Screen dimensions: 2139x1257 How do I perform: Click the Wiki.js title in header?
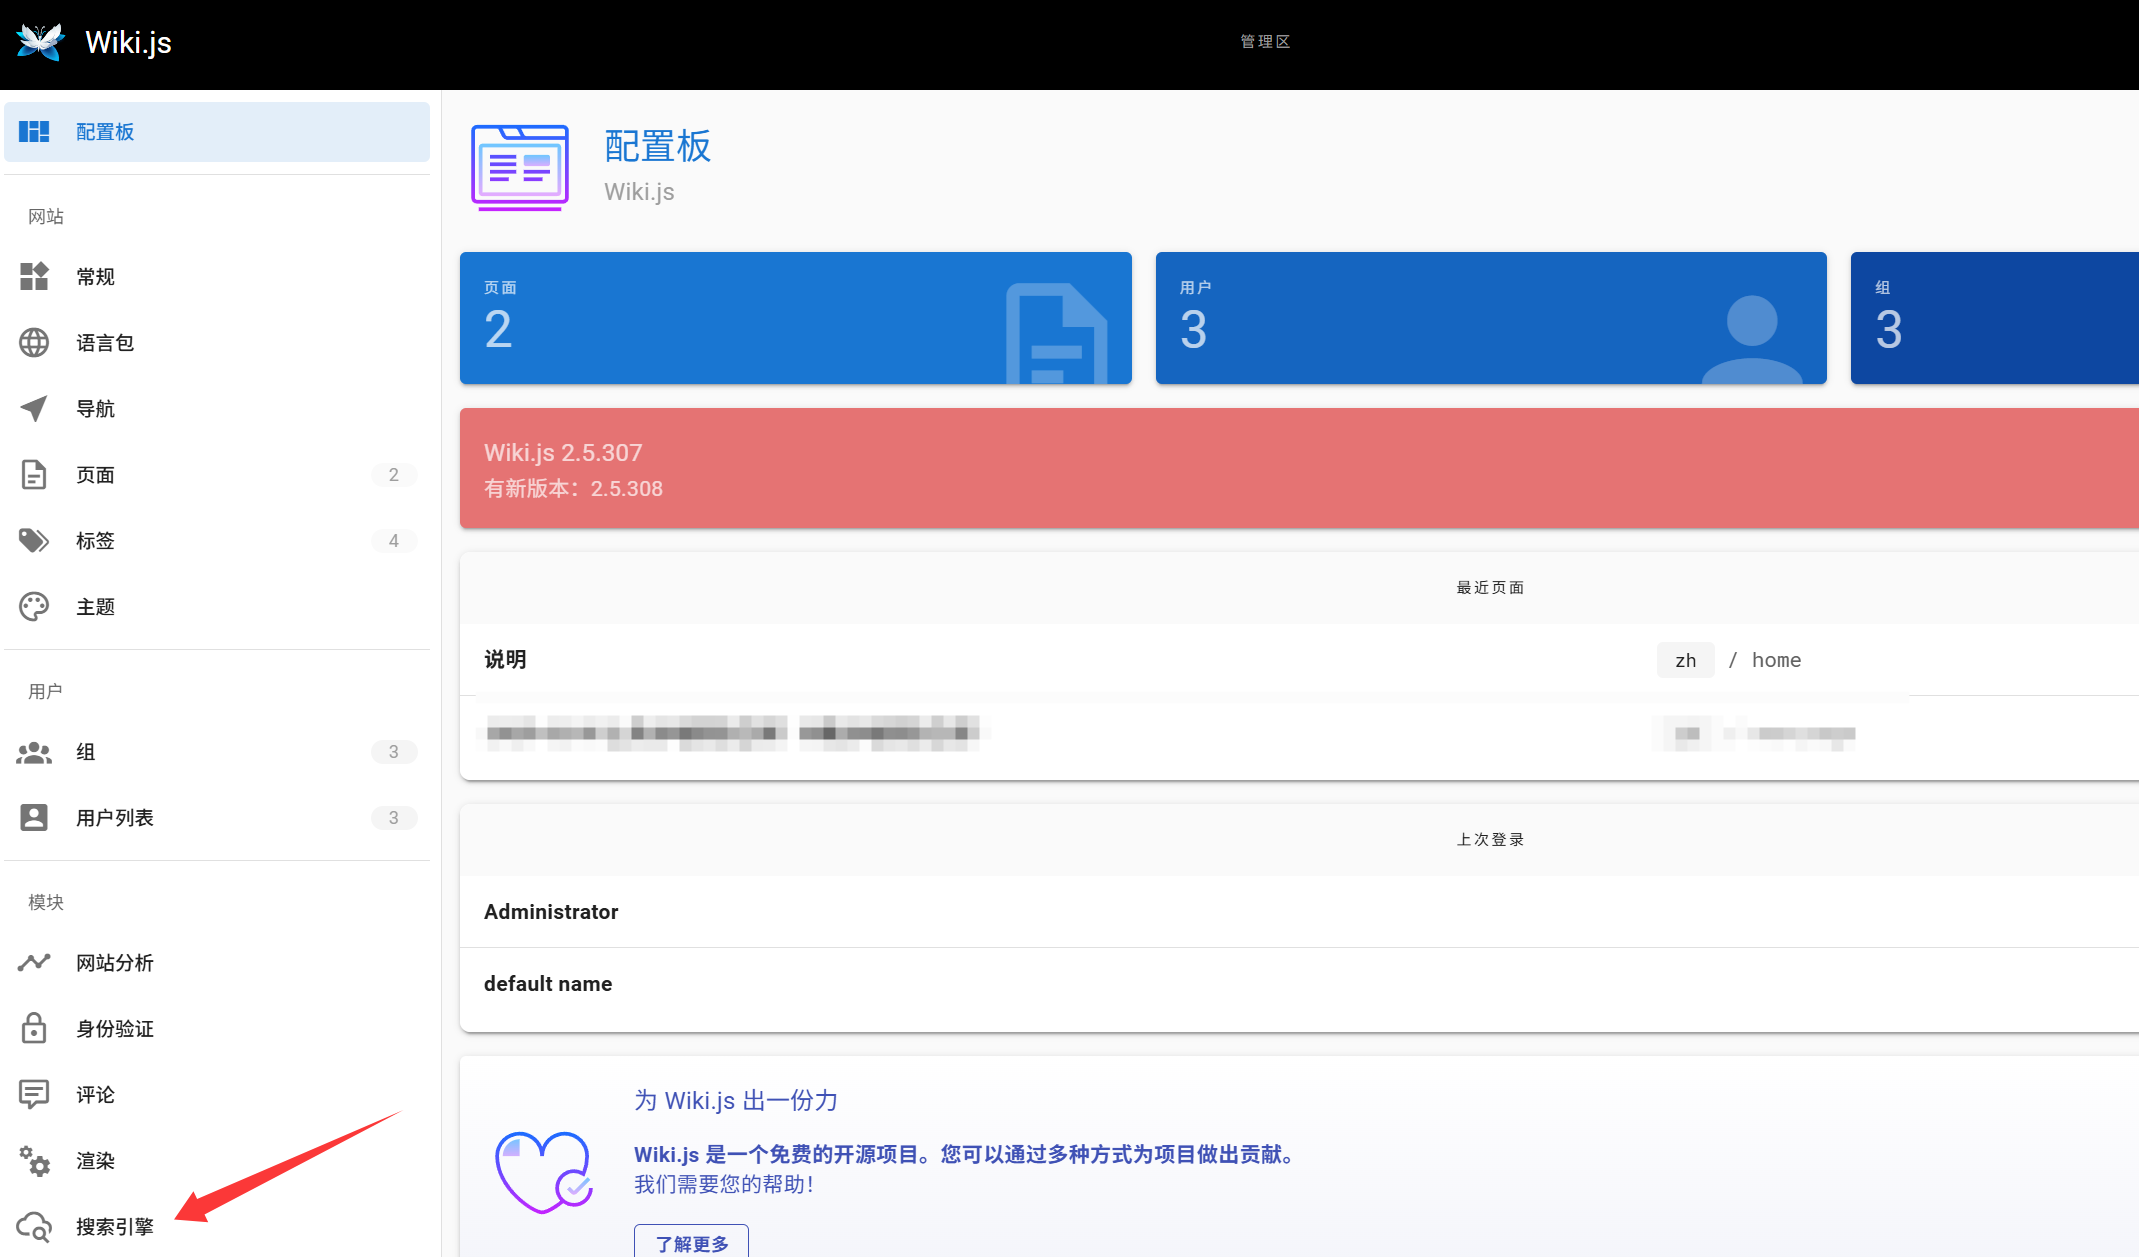128,42
